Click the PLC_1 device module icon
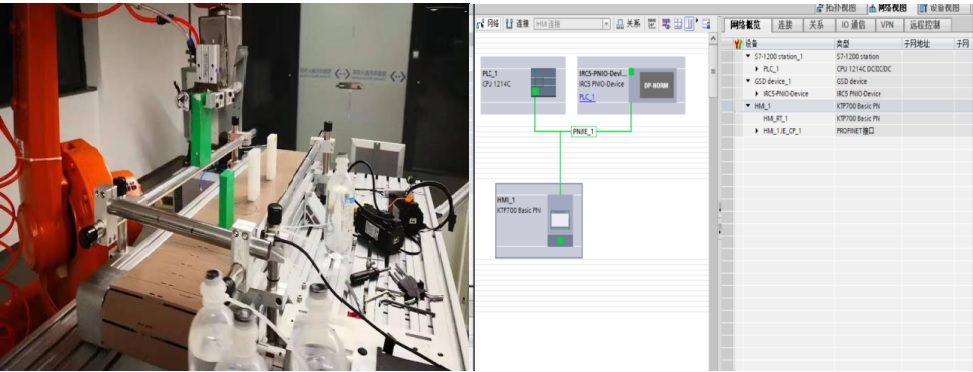 tap(543, 82)
